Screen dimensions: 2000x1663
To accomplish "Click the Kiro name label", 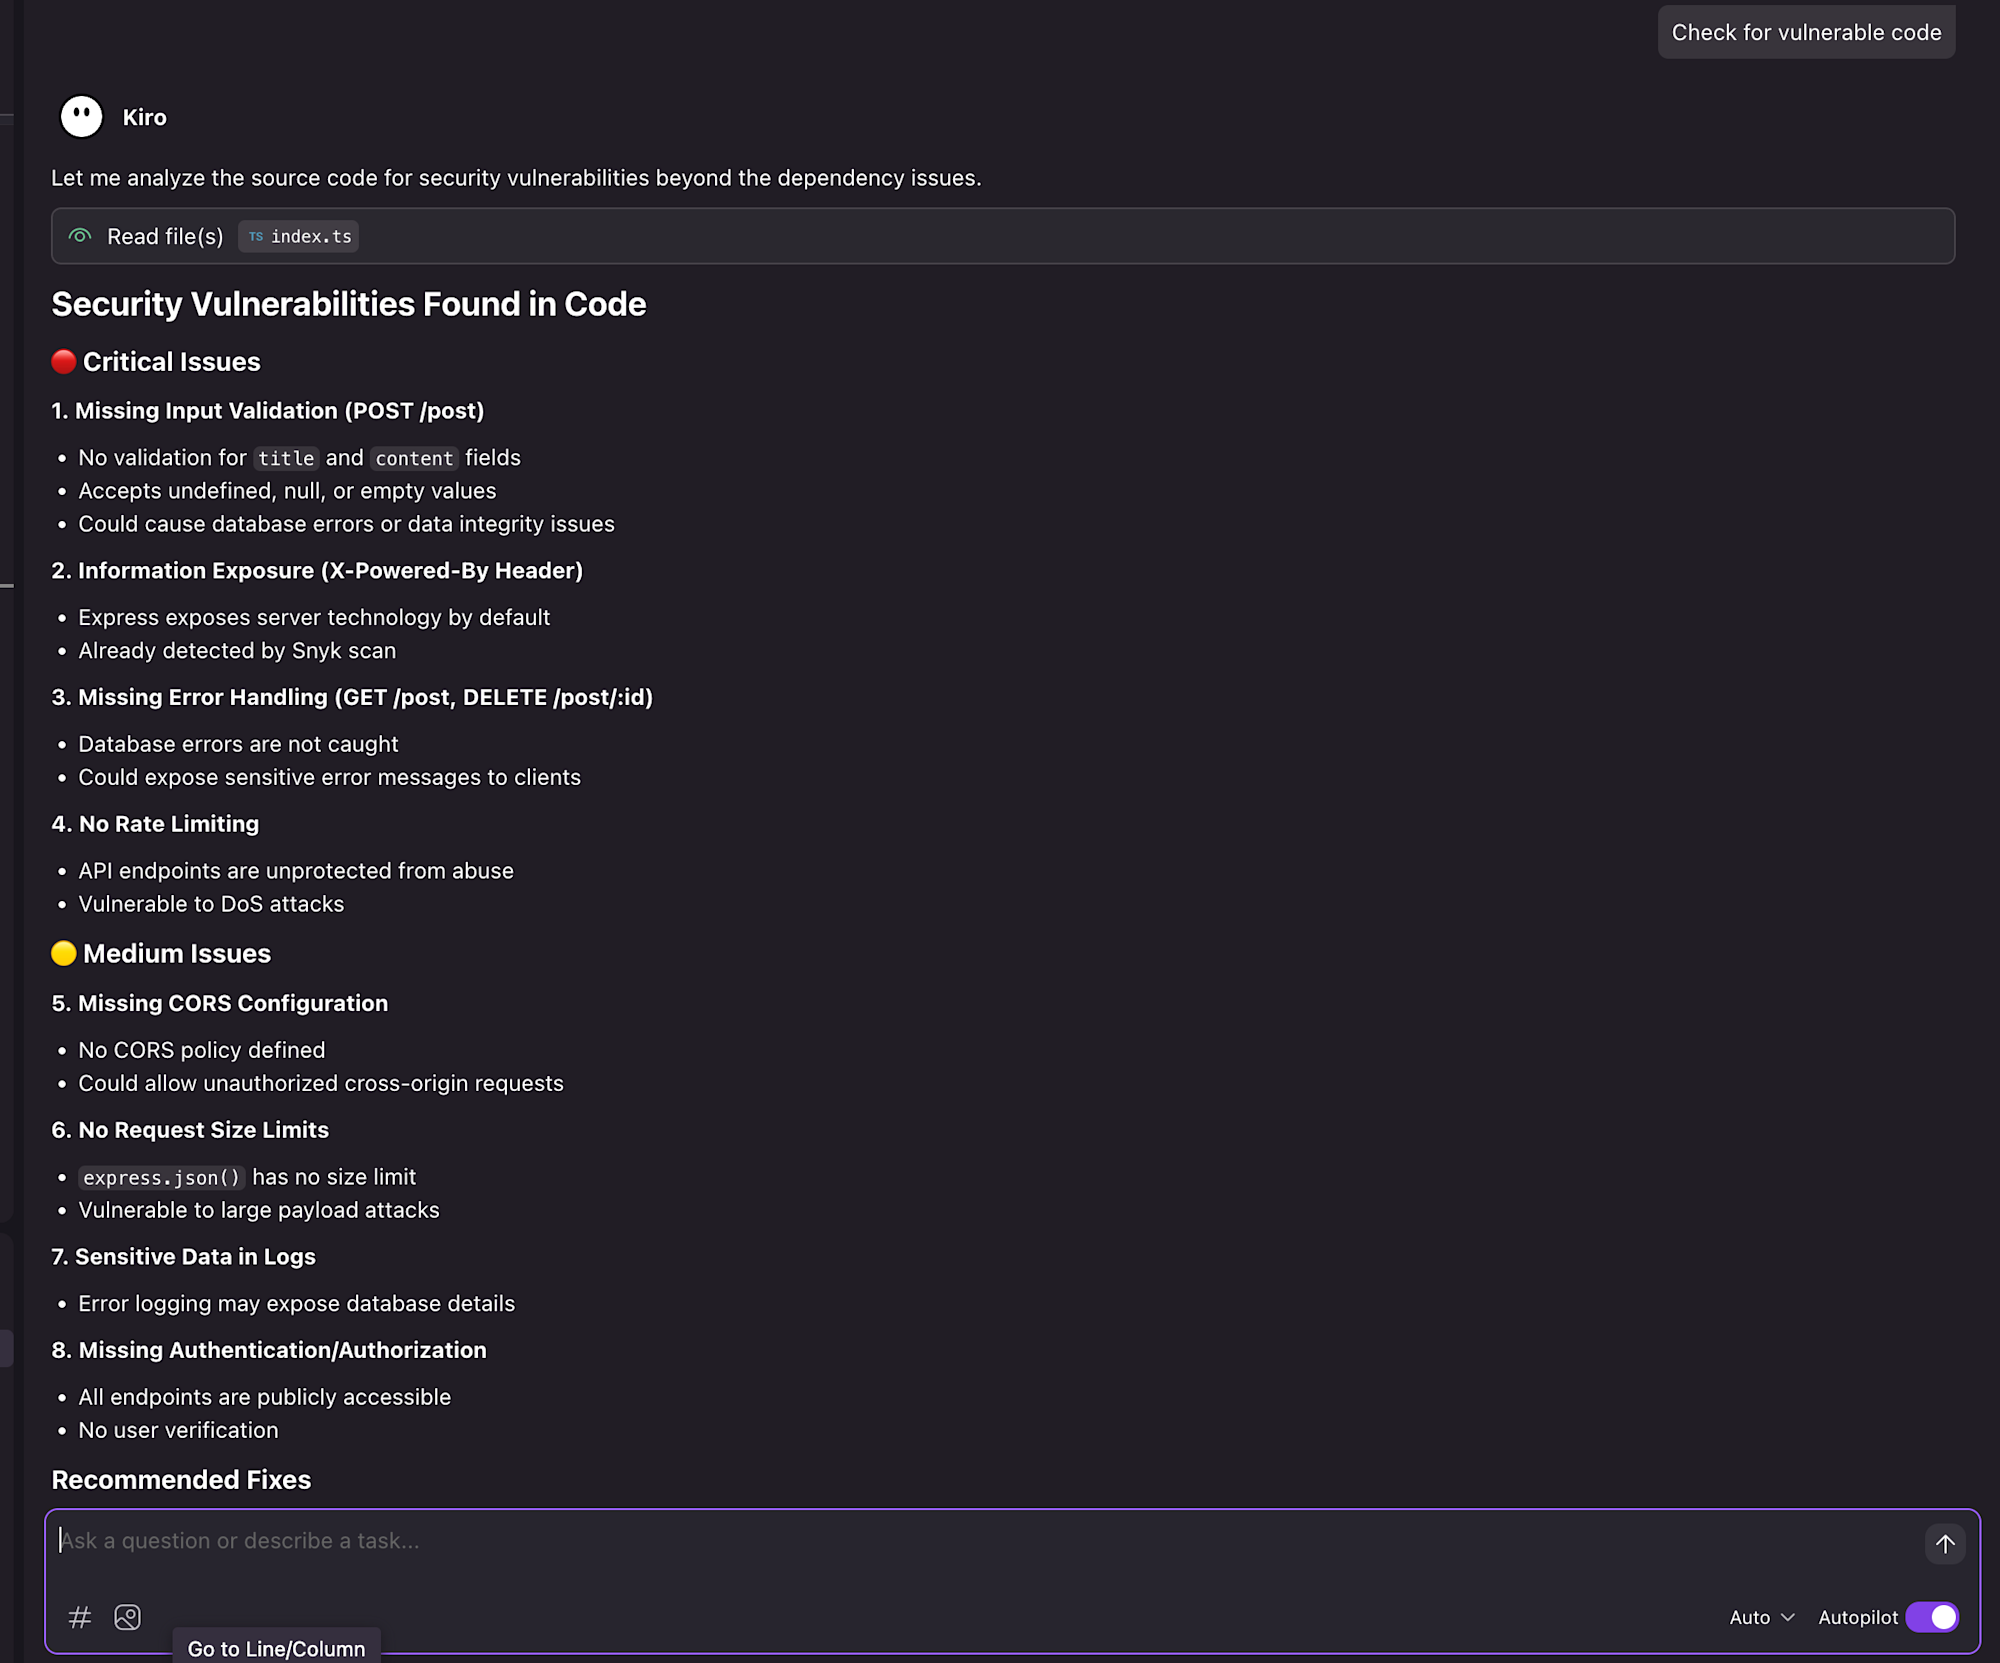I will coord(144,118).
